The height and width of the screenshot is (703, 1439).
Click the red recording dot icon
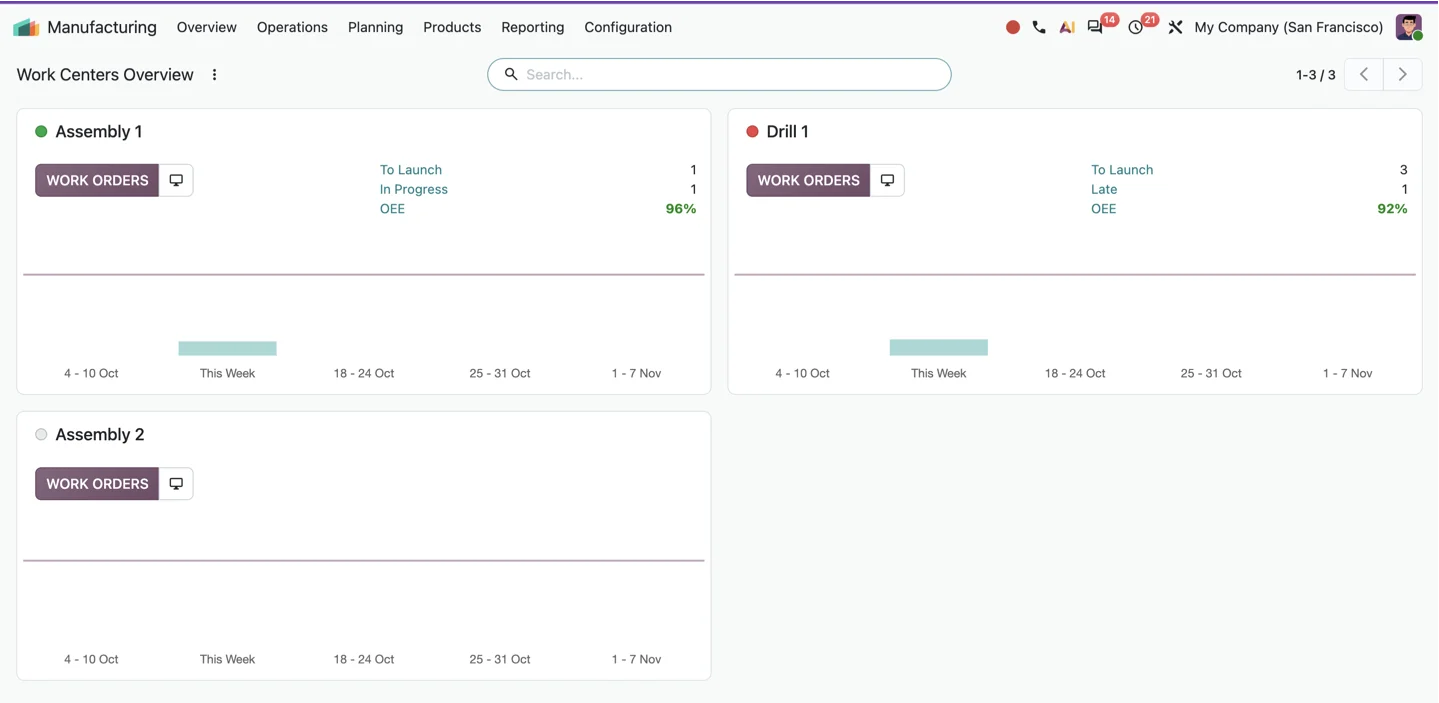point(1013,28)
